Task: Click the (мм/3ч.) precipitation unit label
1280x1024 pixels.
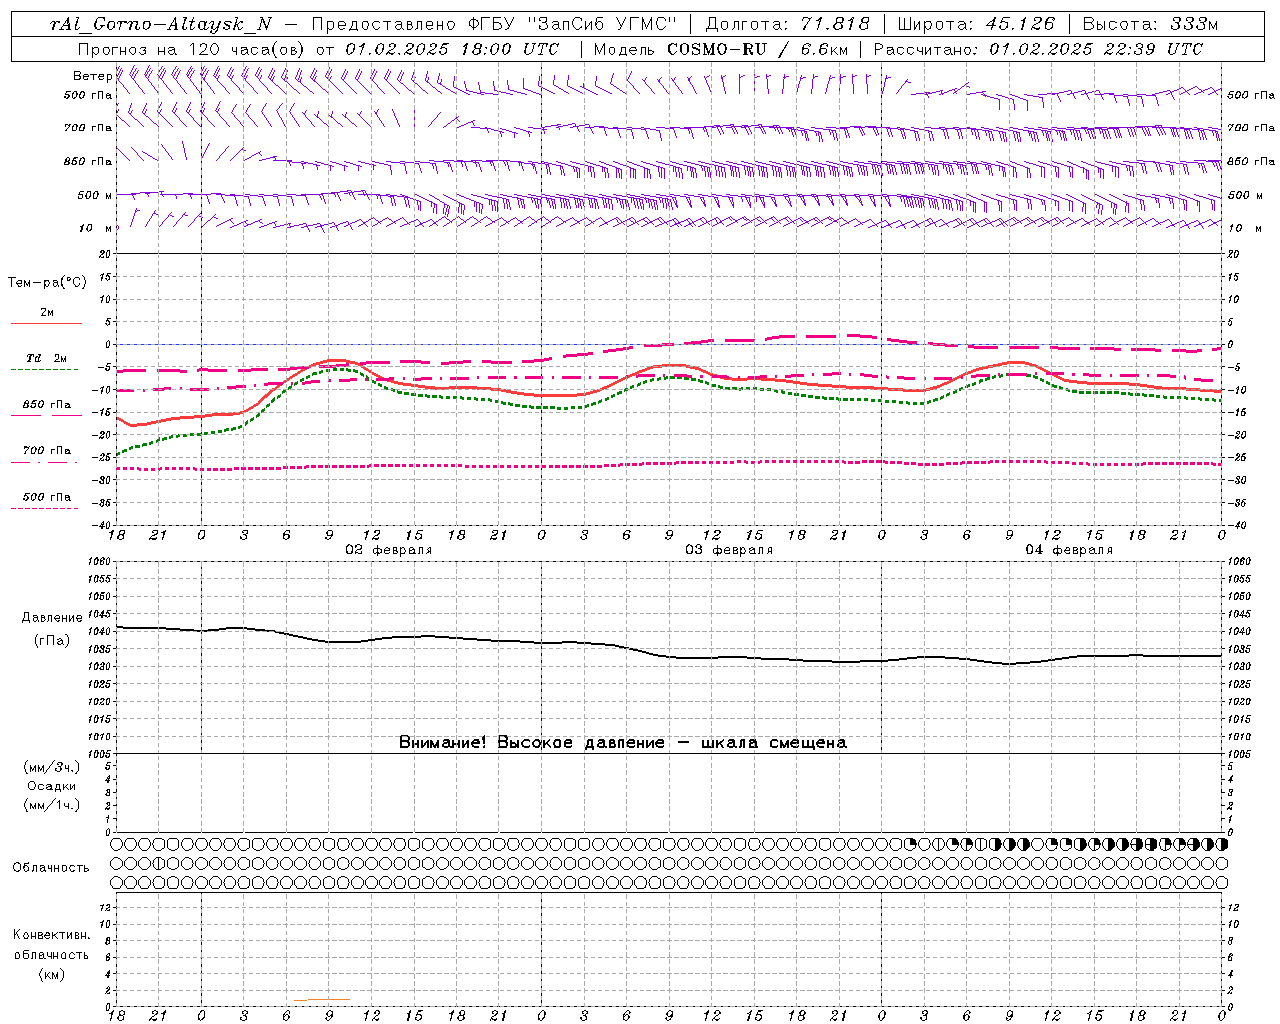Action: point(52,767)
